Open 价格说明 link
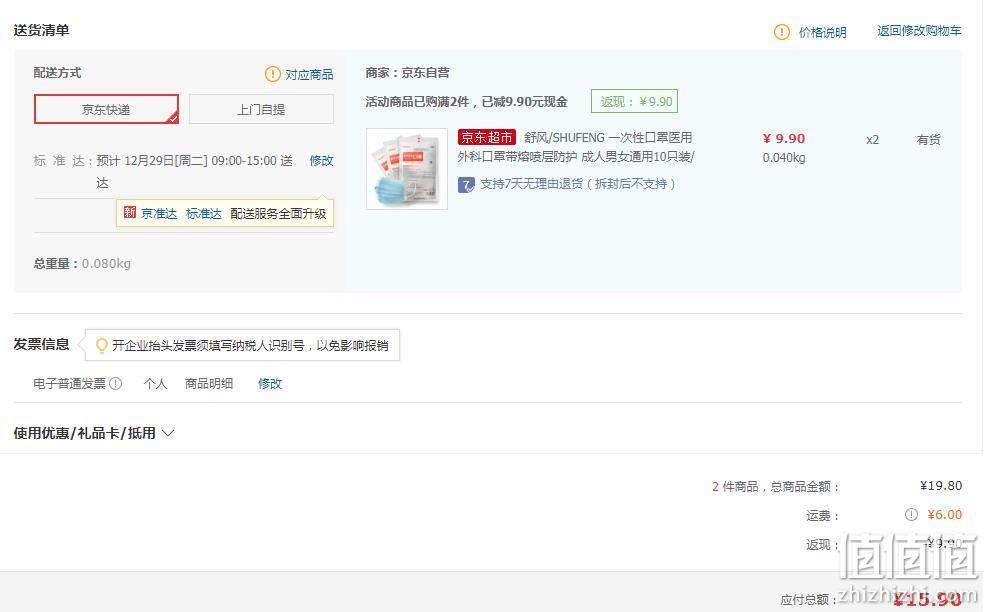This screenshot has height=612, width=987. tap(822, 32)
